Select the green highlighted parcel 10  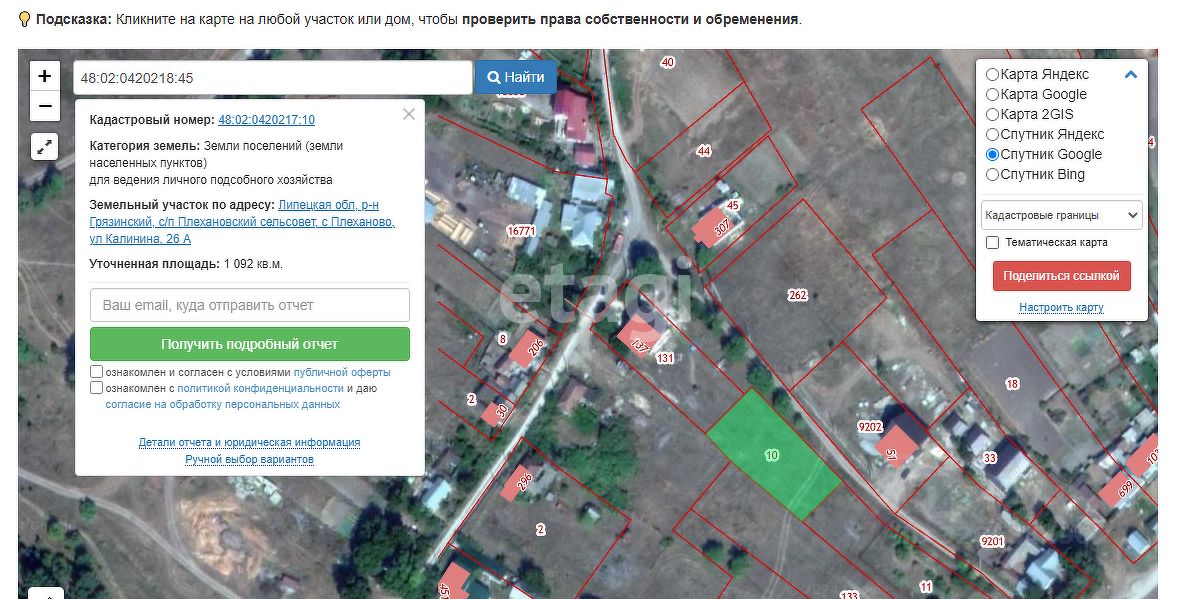pos(772,455)
